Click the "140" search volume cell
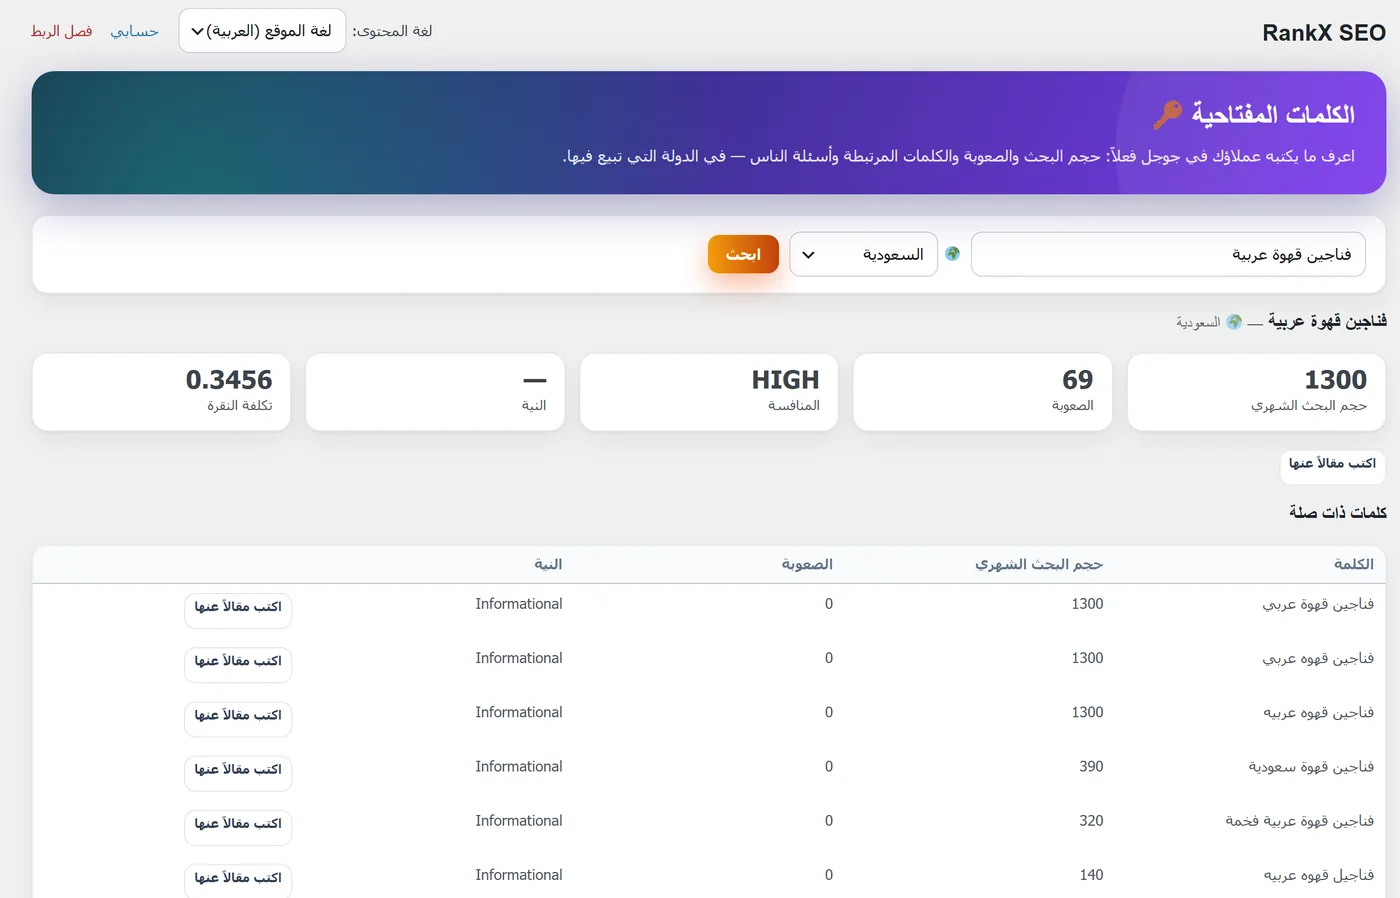 [1091, 875]
